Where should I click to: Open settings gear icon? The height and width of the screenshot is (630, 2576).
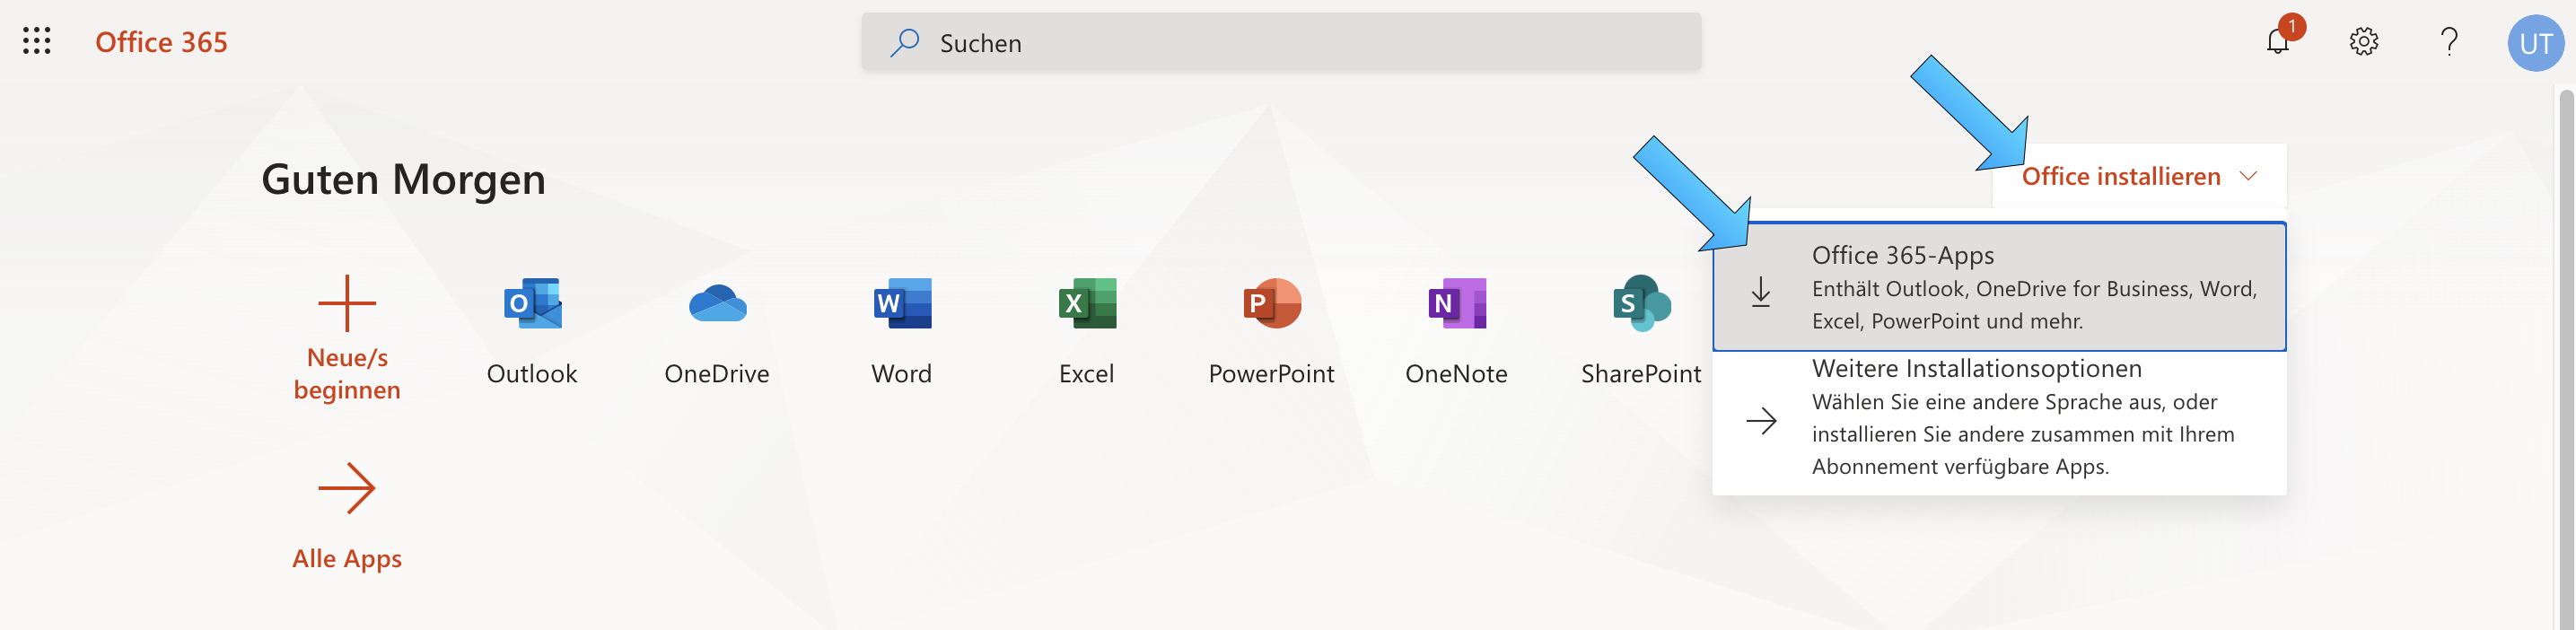2363,42
